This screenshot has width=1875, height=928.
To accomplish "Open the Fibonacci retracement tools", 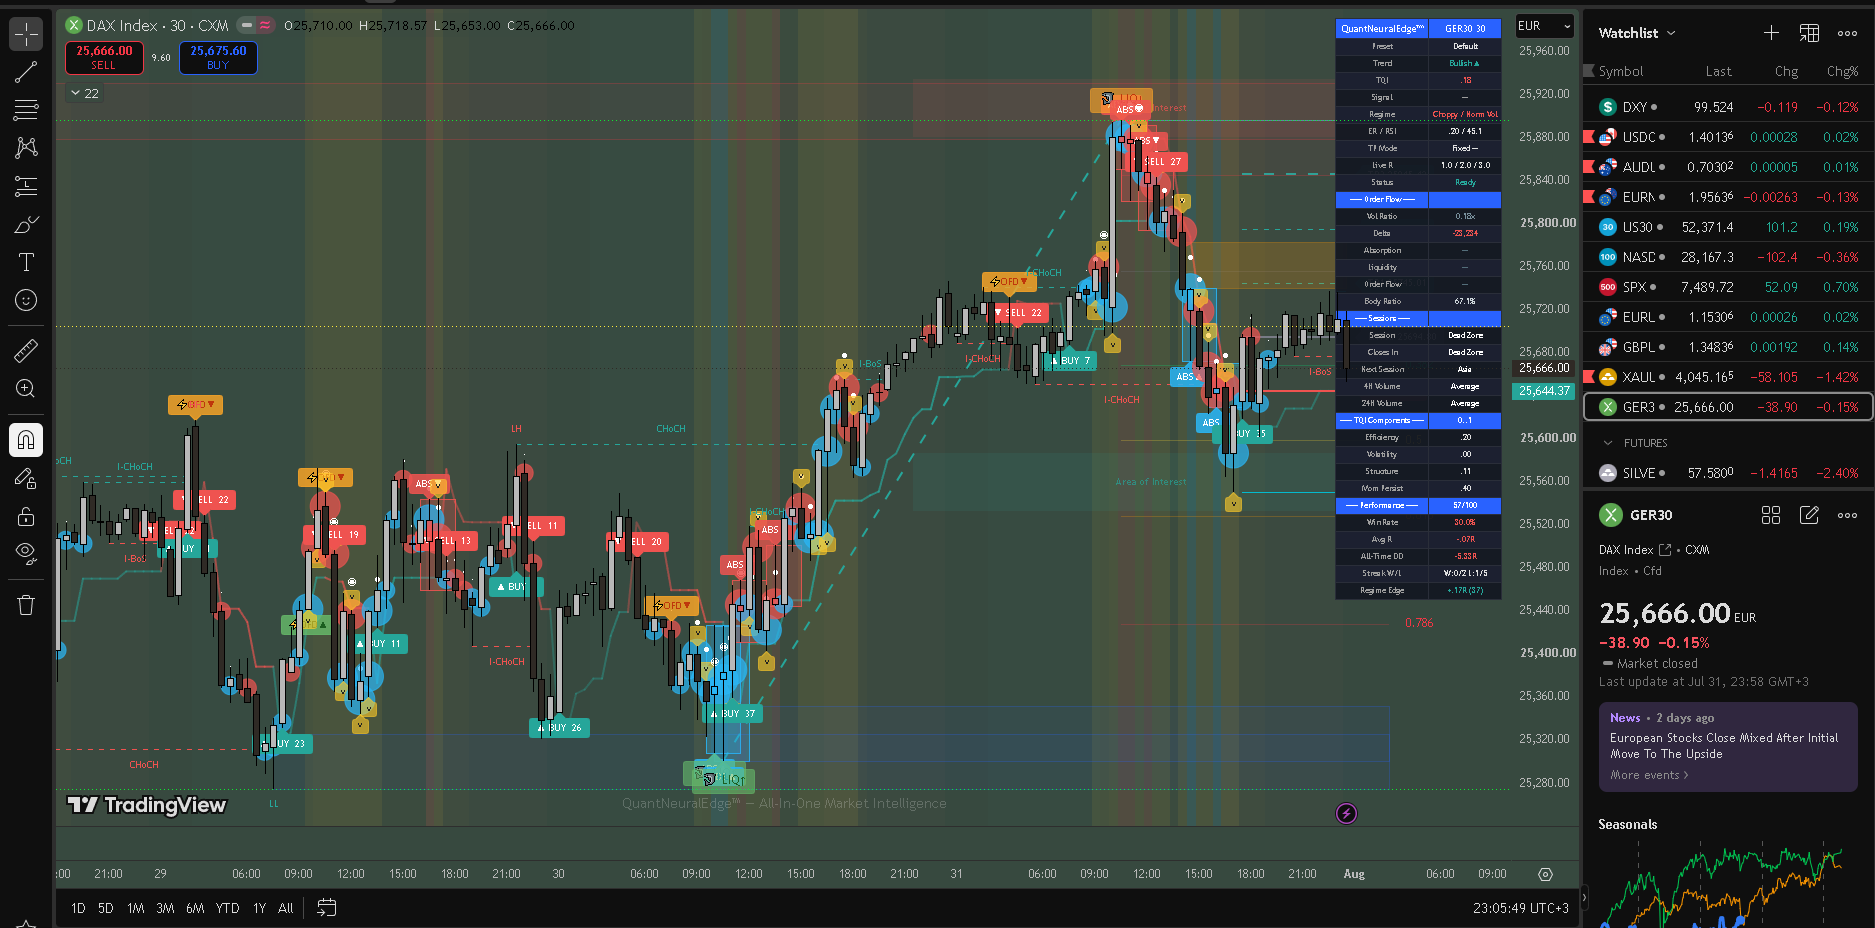I will point(26,110).
